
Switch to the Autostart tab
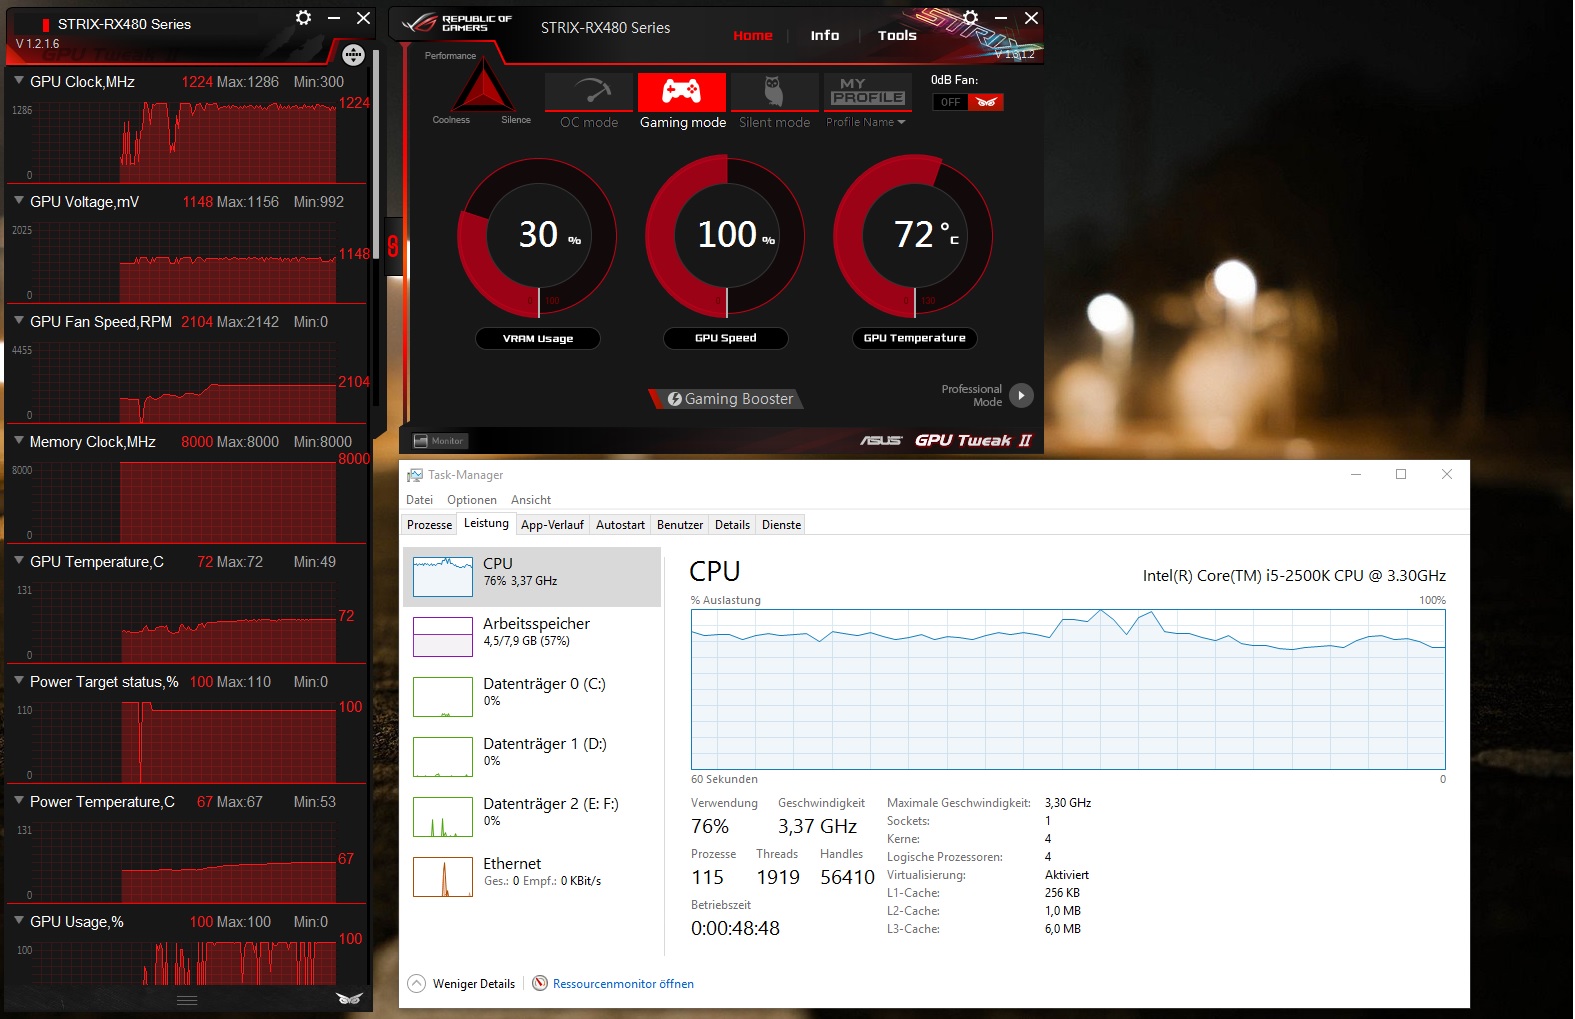pos(620,525)
